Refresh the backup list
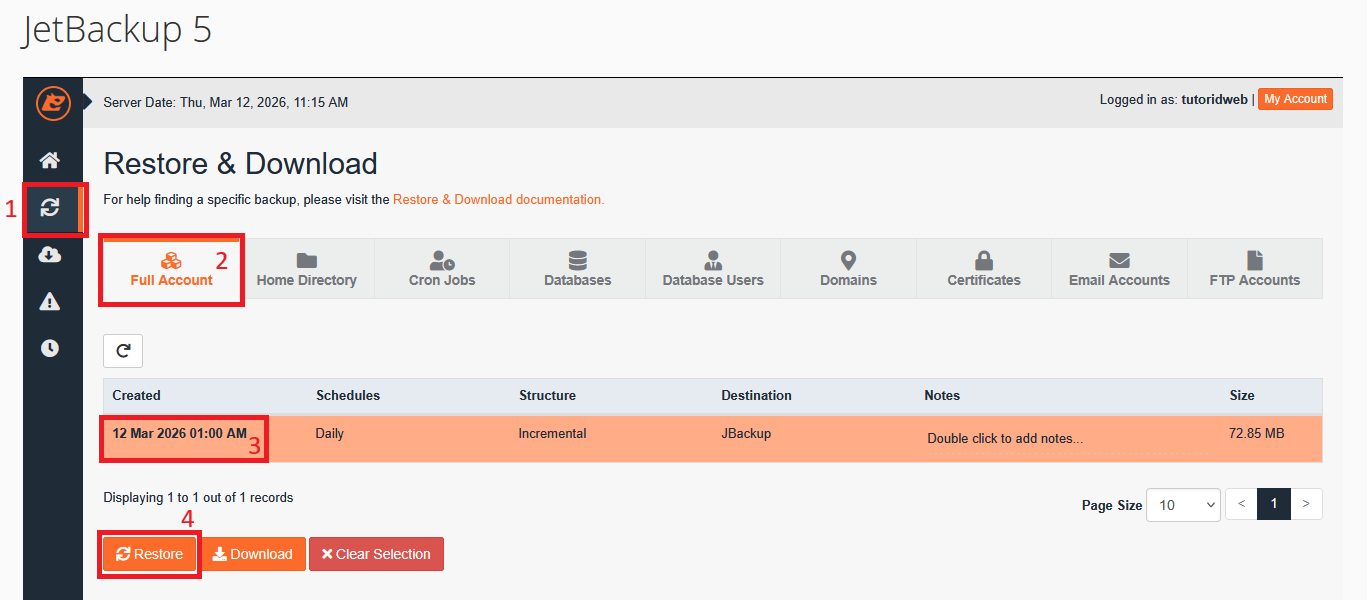 (122, 350)
